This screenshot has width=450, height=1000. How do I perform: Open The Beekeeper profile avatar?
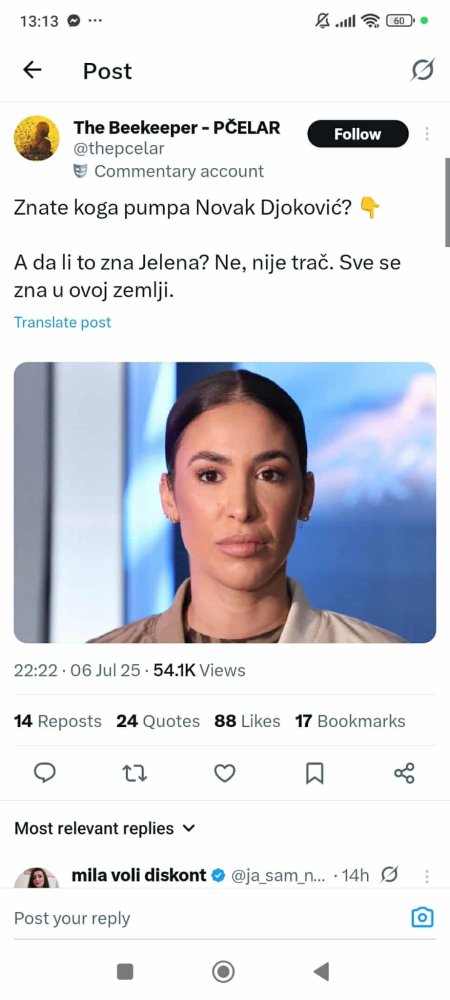[37, 138]
